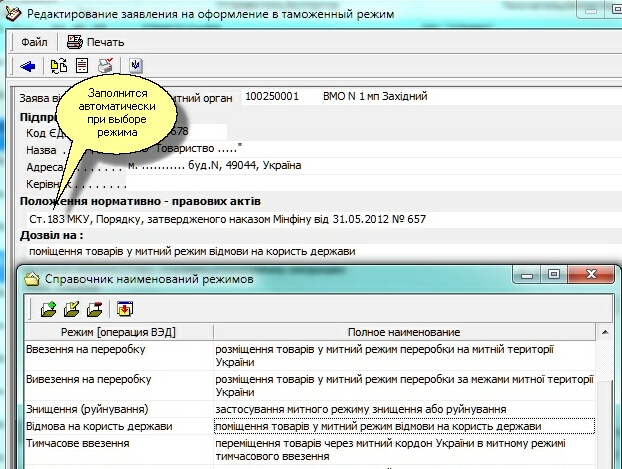Select the Знищення (руйнування) row

[309, 409]
